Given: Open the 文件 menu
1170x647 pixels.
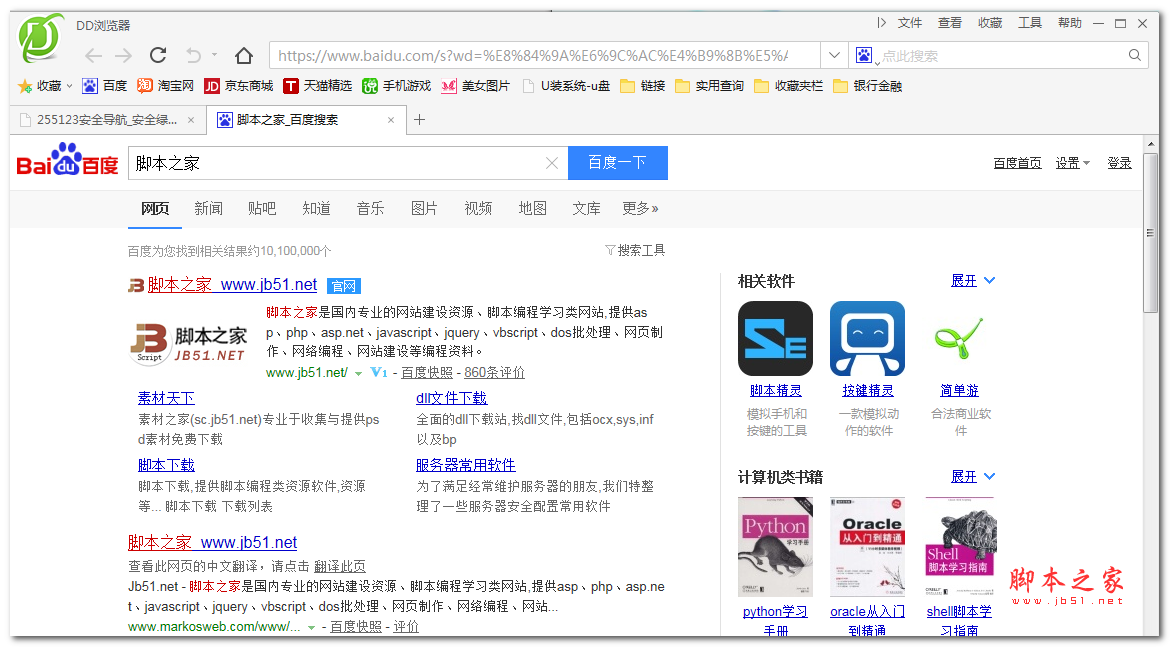Looking at the screenshot, I should pos(910,23).
